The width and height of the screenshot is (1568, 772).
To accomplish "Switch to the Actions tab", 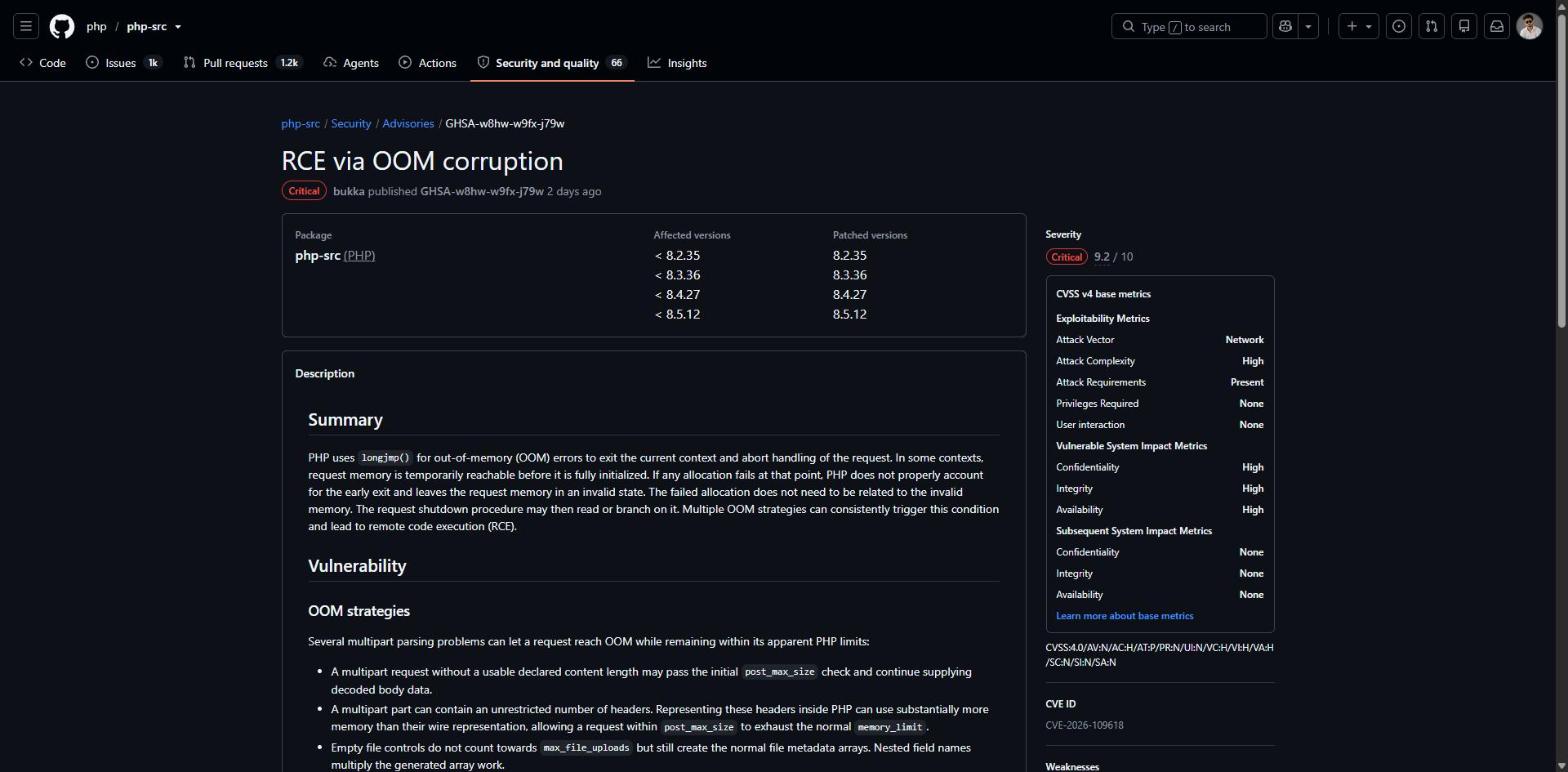I will 427,63.
